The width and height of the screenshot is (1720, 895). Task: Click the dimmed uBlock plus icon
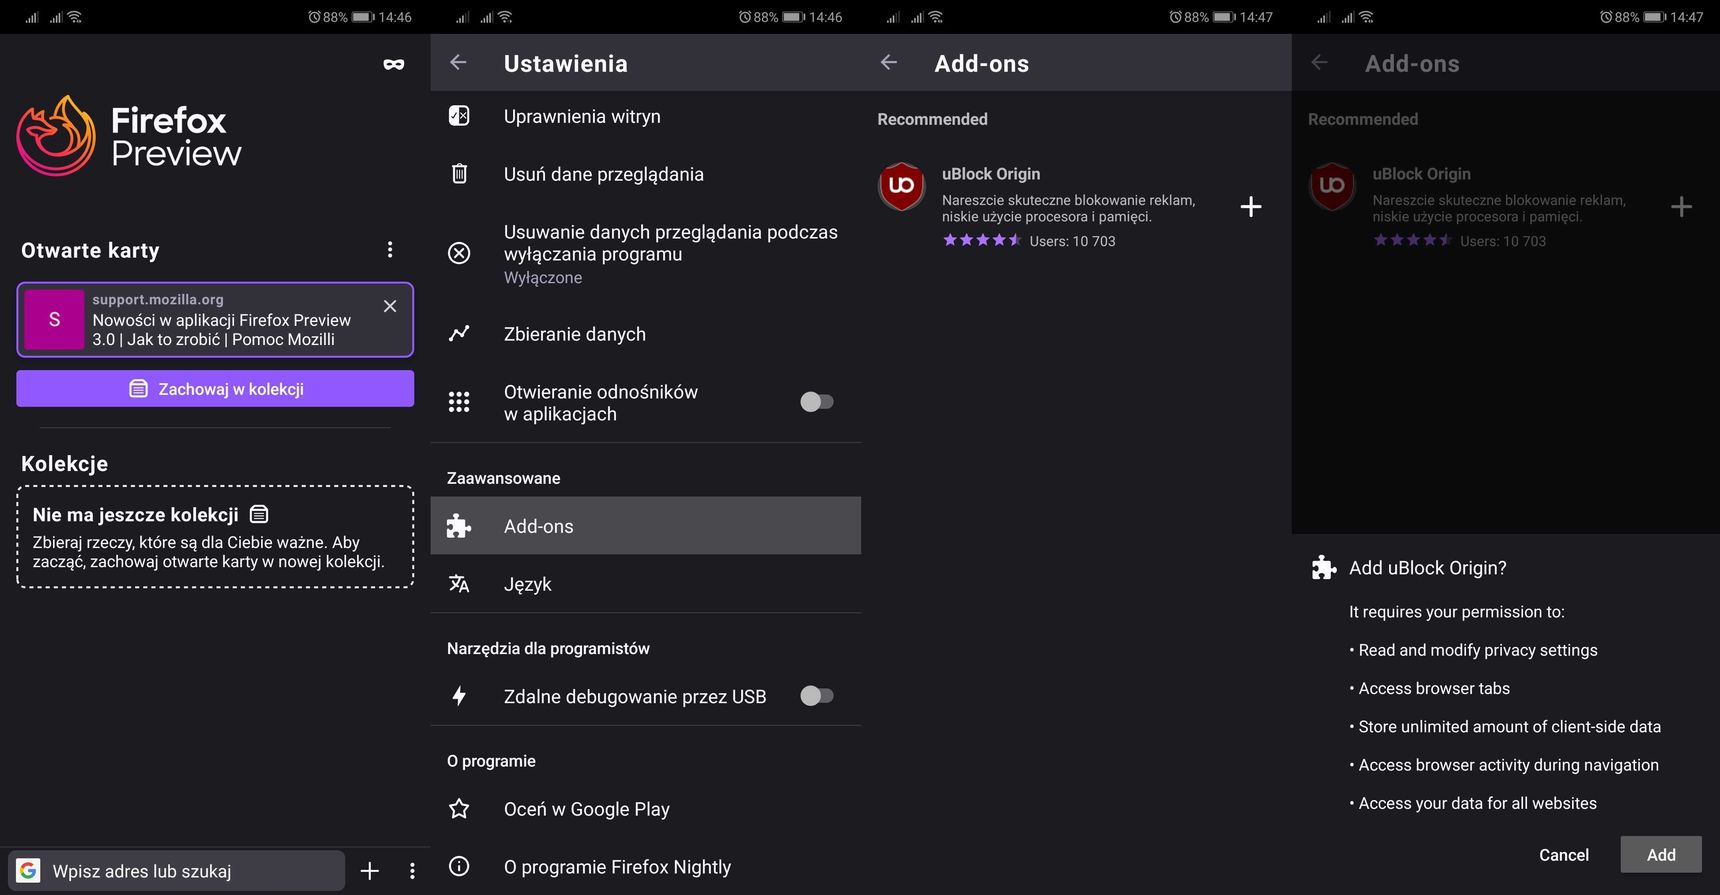pos(1682,207)
